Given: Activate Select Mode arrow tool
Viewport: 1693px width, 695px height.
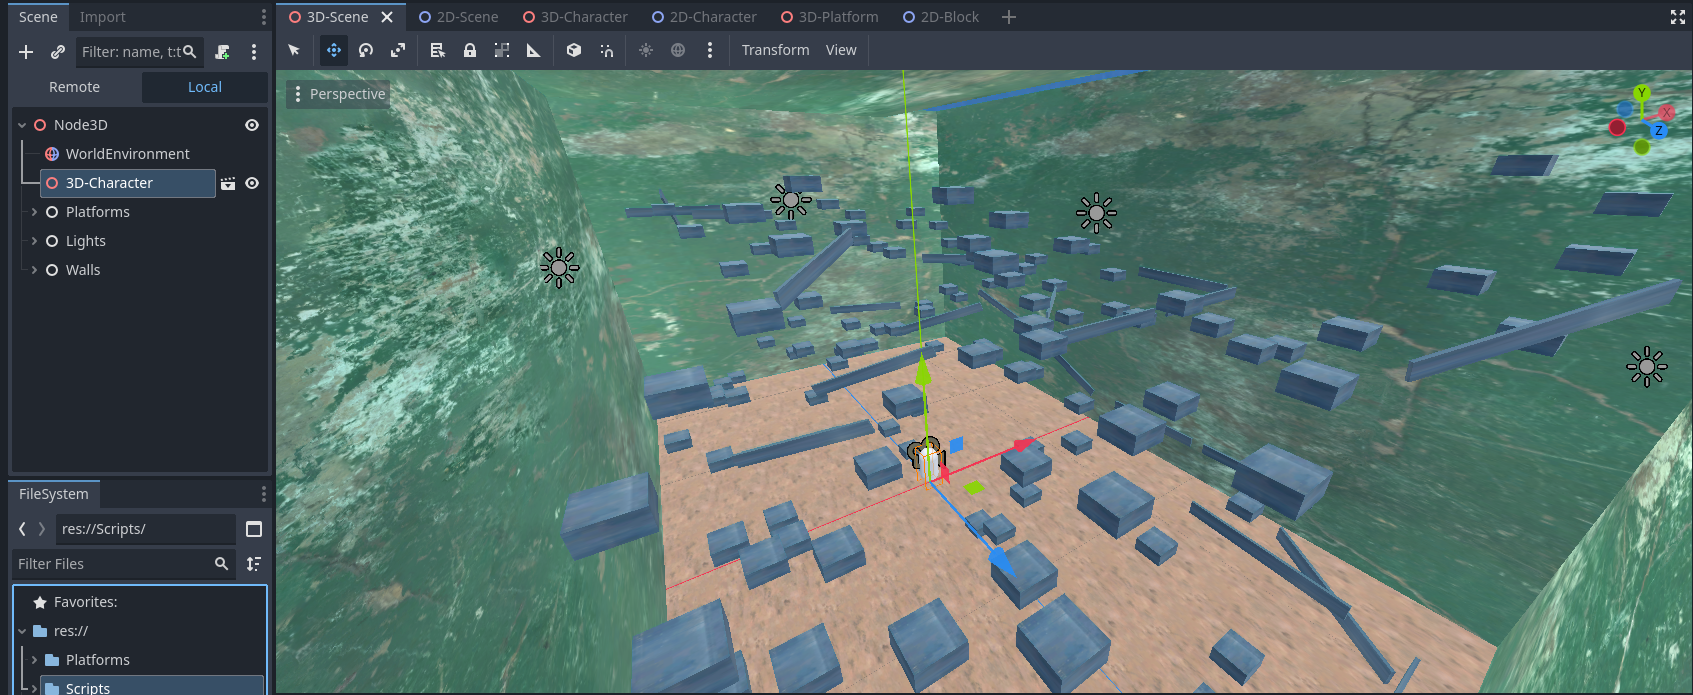Looking at the screenshot, I should click(x=294, y=50).
